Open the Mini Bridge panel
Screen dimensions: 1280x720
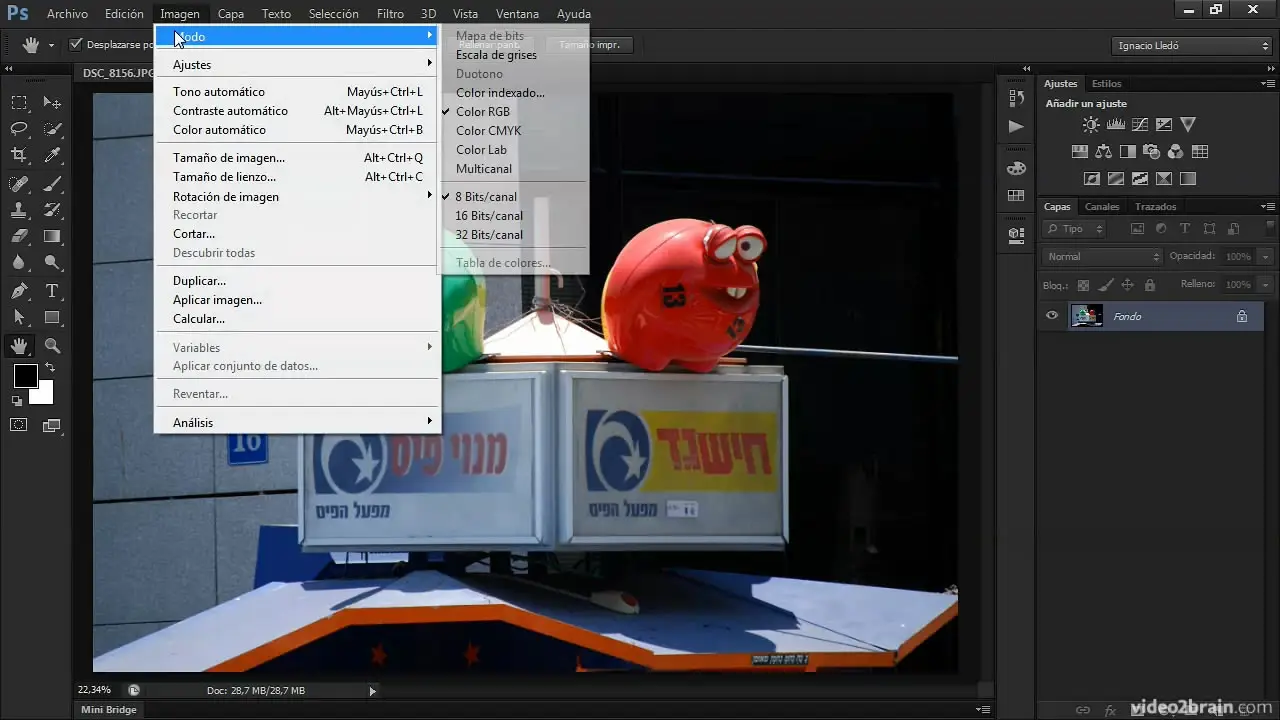[109, 710]
